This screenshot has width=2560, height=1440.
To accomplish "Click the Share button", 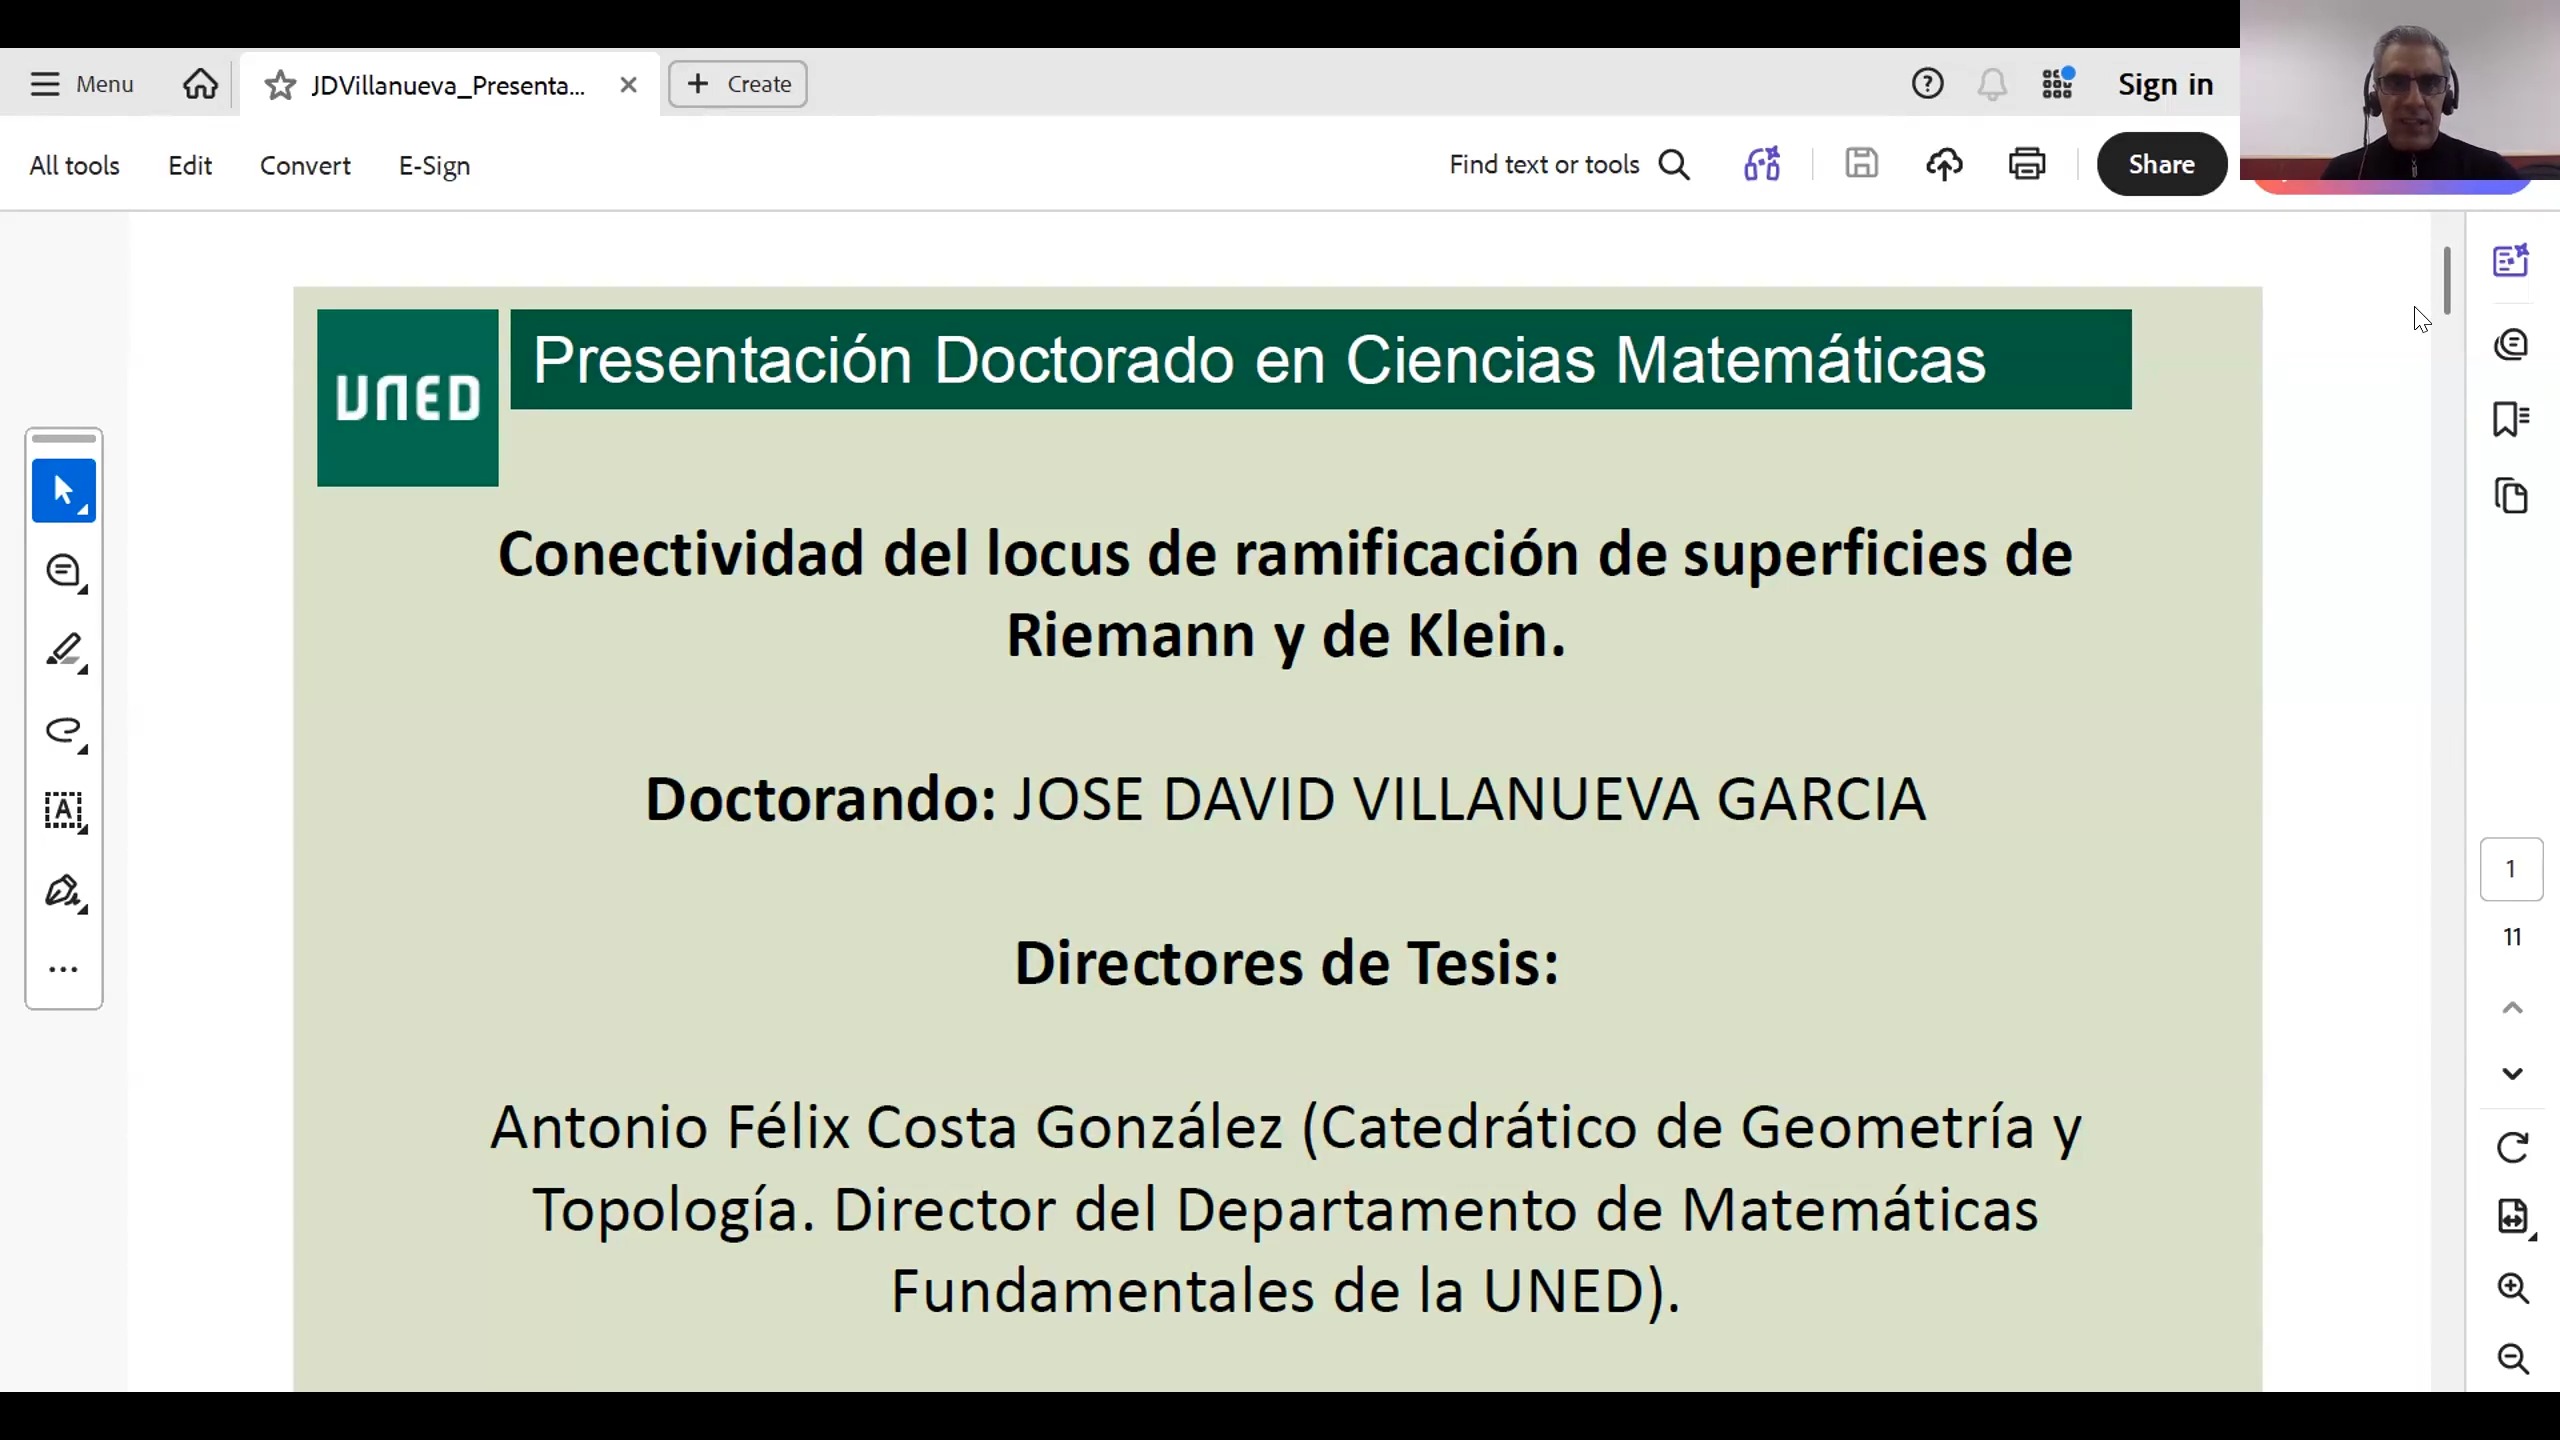I will [x=2161, y=164].
